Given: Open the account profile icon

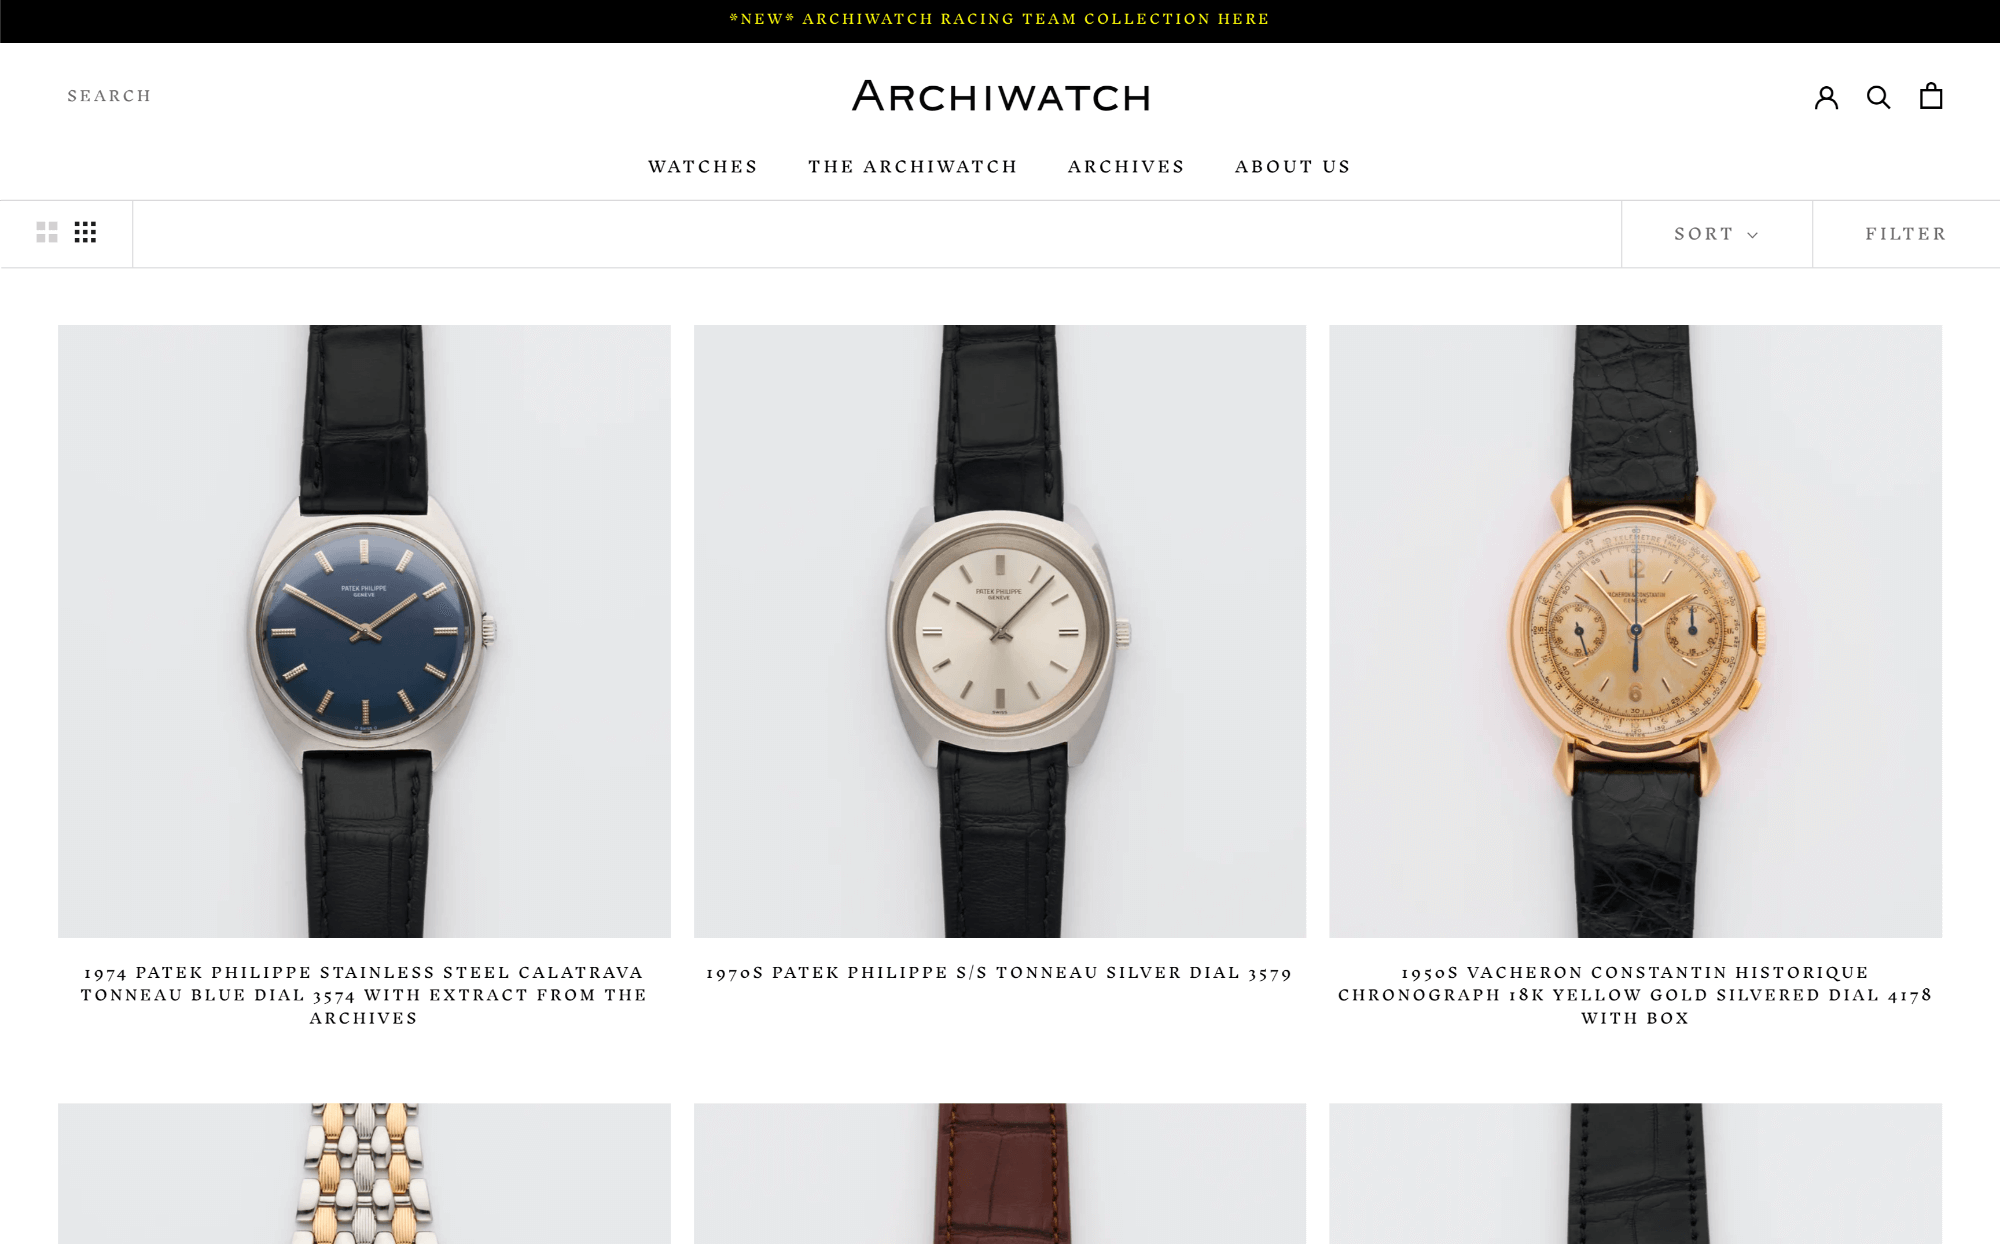Looking at the screenshot, I should pyautogui.click(x=1826, y=97).
